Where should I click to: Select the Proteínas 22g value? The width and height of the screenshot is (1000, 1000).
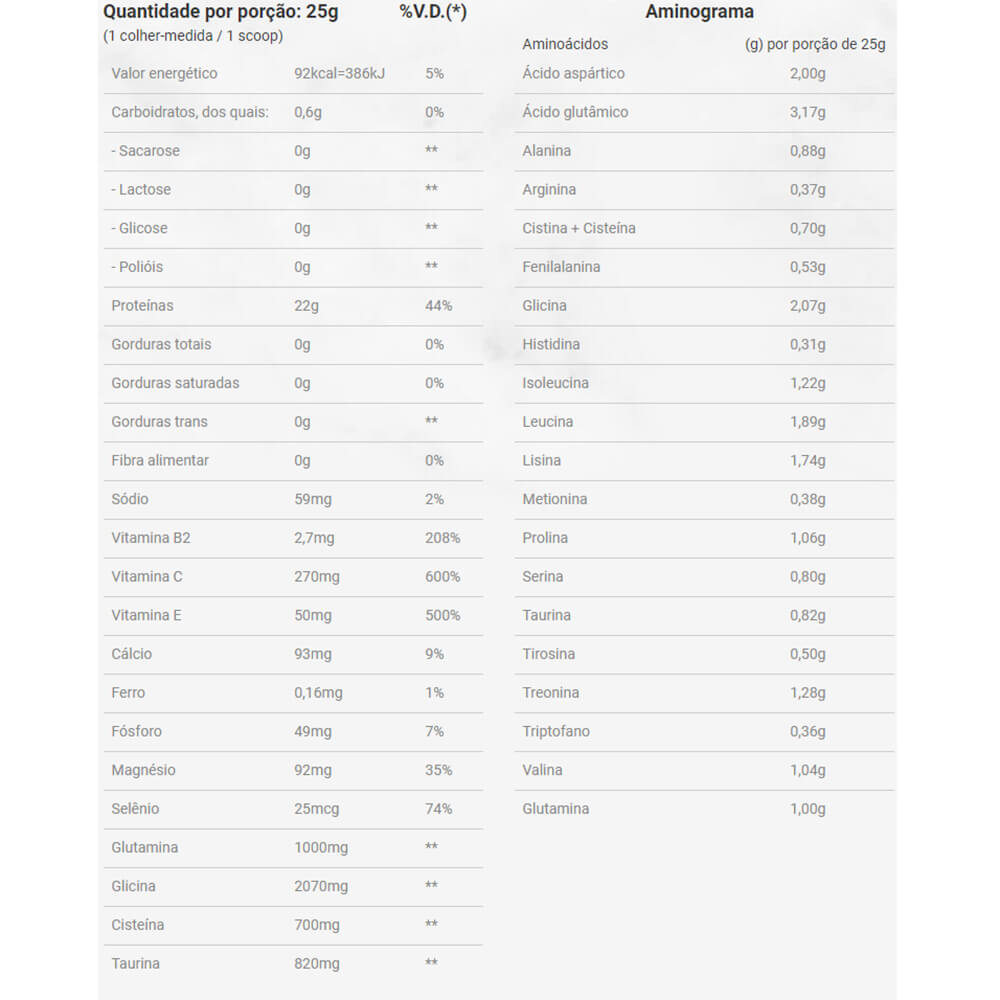306,305
